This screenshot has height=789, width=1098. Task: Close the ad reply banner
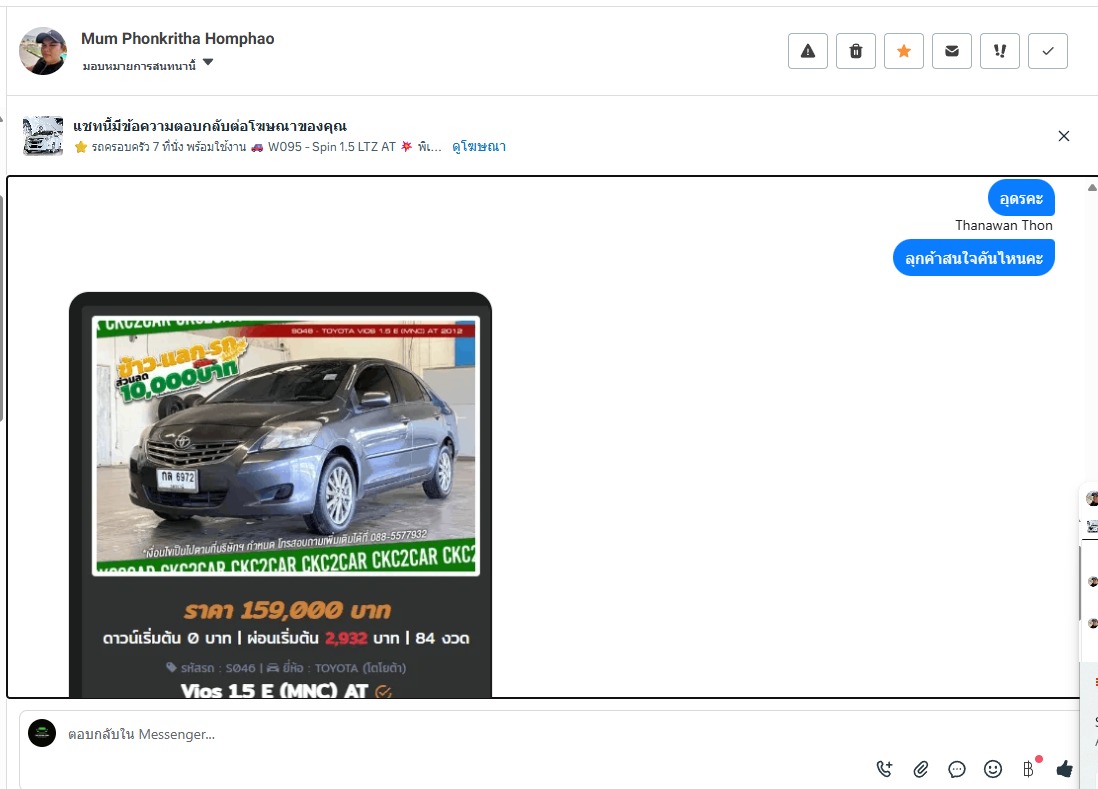[1063, 136]
